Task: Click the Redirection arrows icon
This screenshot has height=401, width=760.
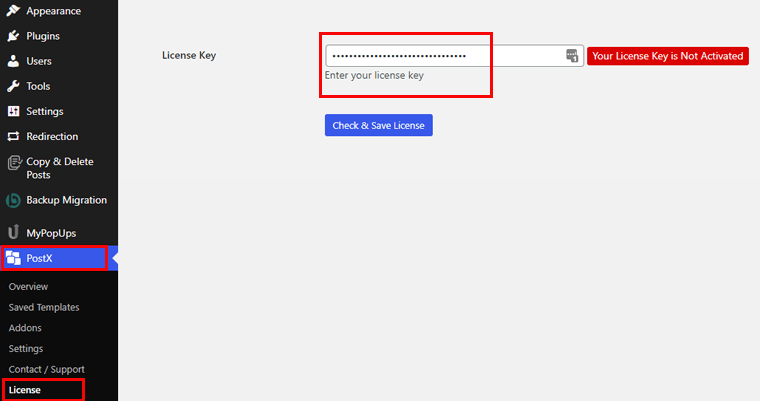Action: [x=13, y=136]
